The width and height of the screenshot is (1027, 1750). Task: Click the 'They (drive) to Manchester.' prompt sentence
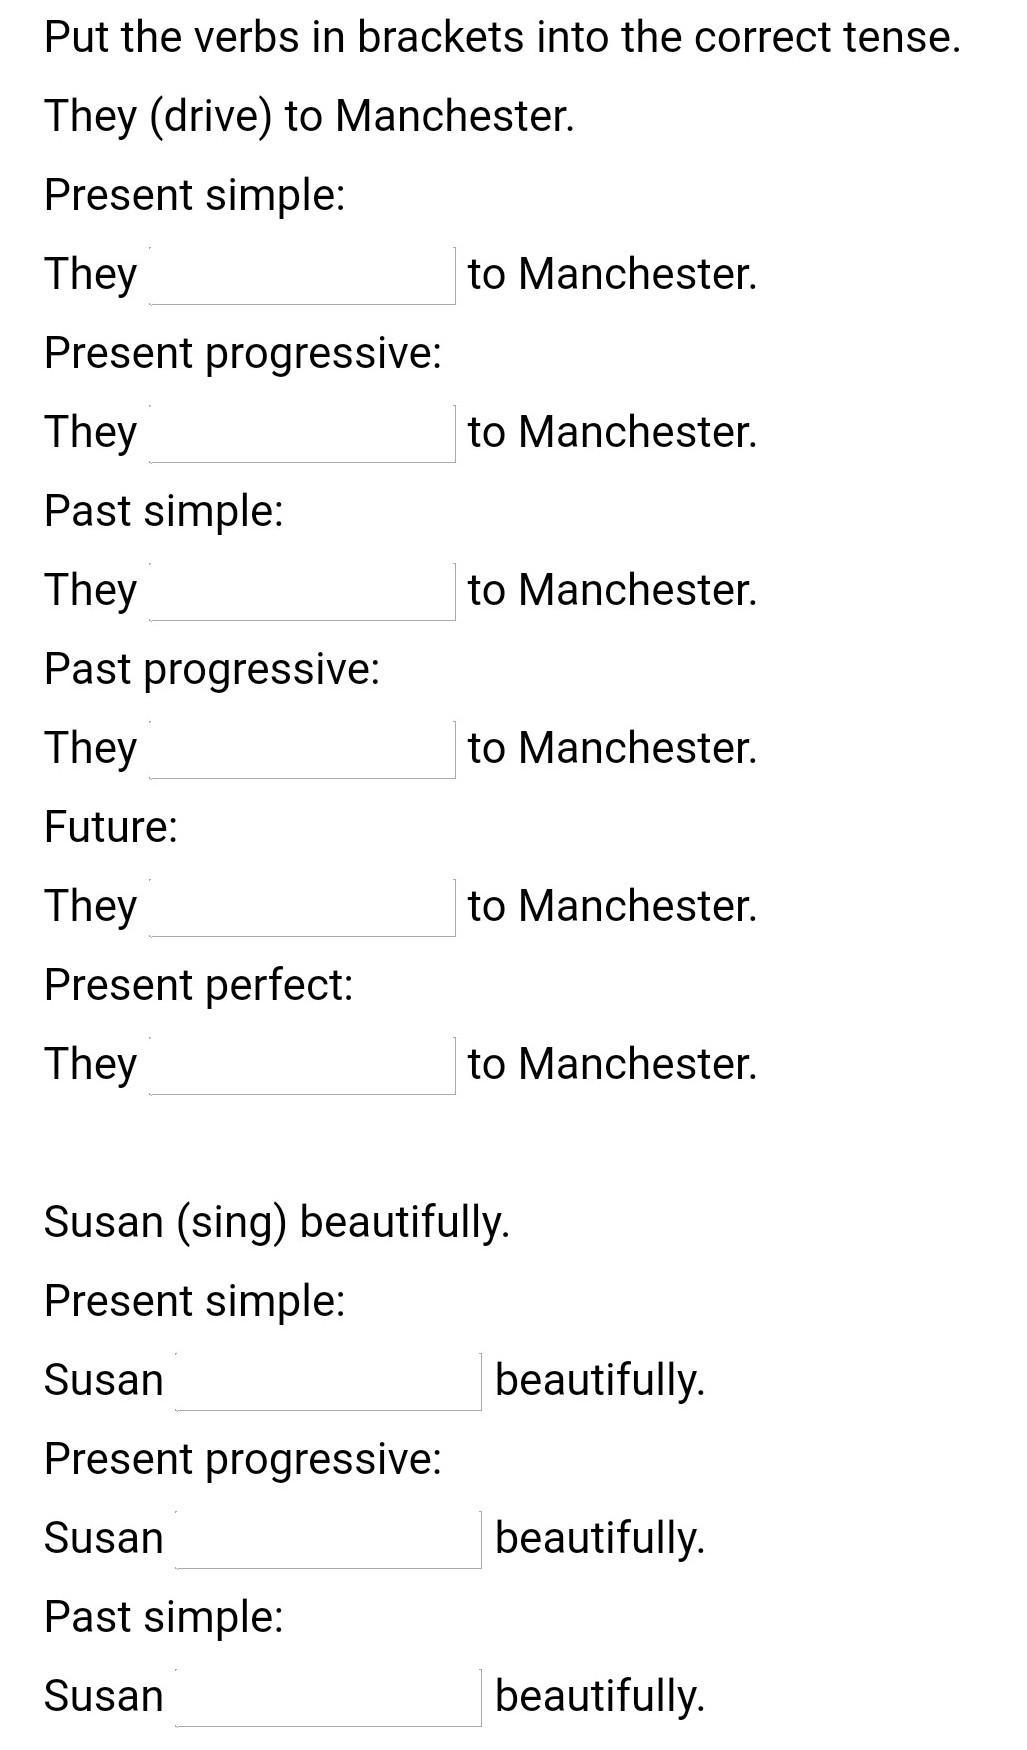pyautogui.click(x=309, y=116)
